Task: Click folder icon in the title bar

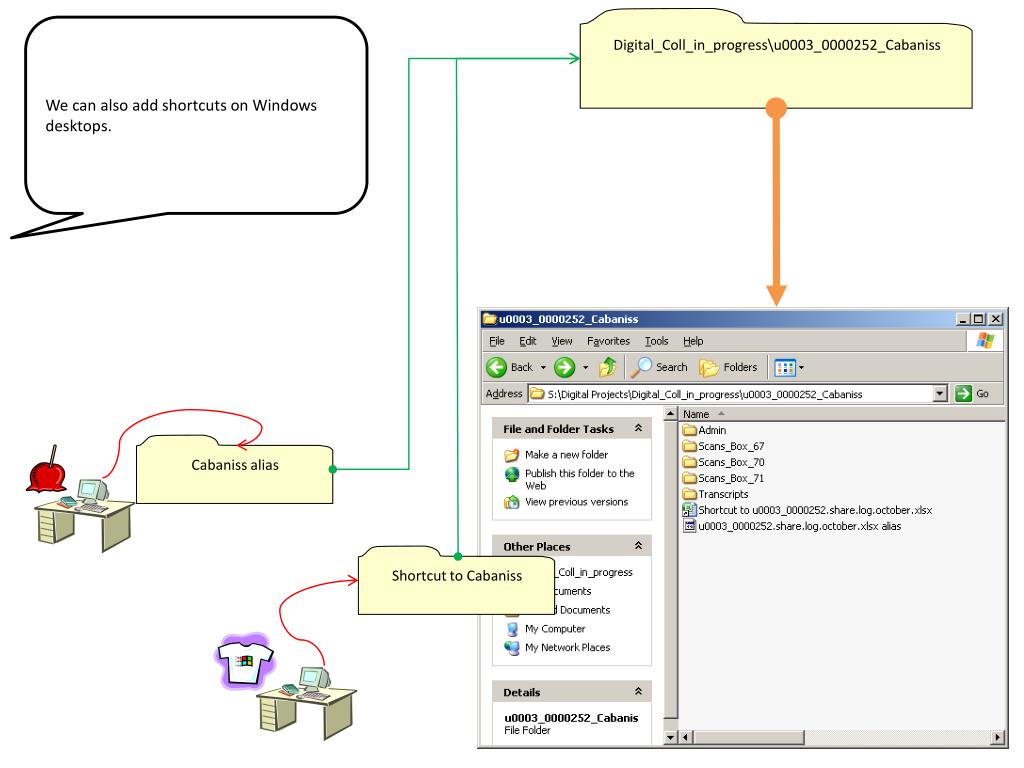Action: point(489,319)
